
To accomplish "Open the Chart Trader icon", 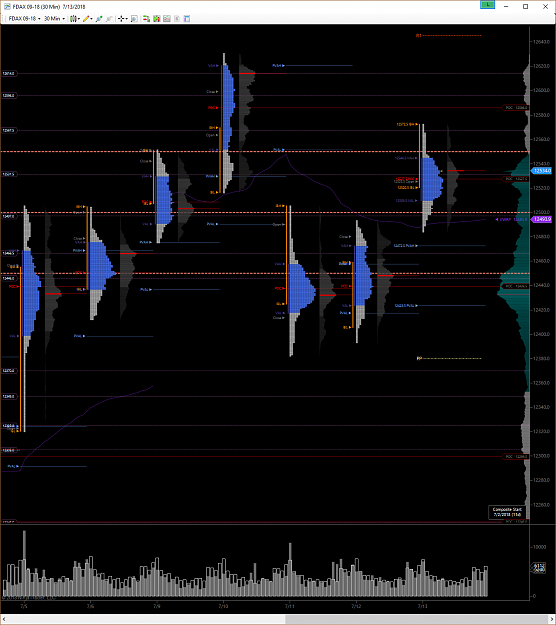I will click(146, 18).
